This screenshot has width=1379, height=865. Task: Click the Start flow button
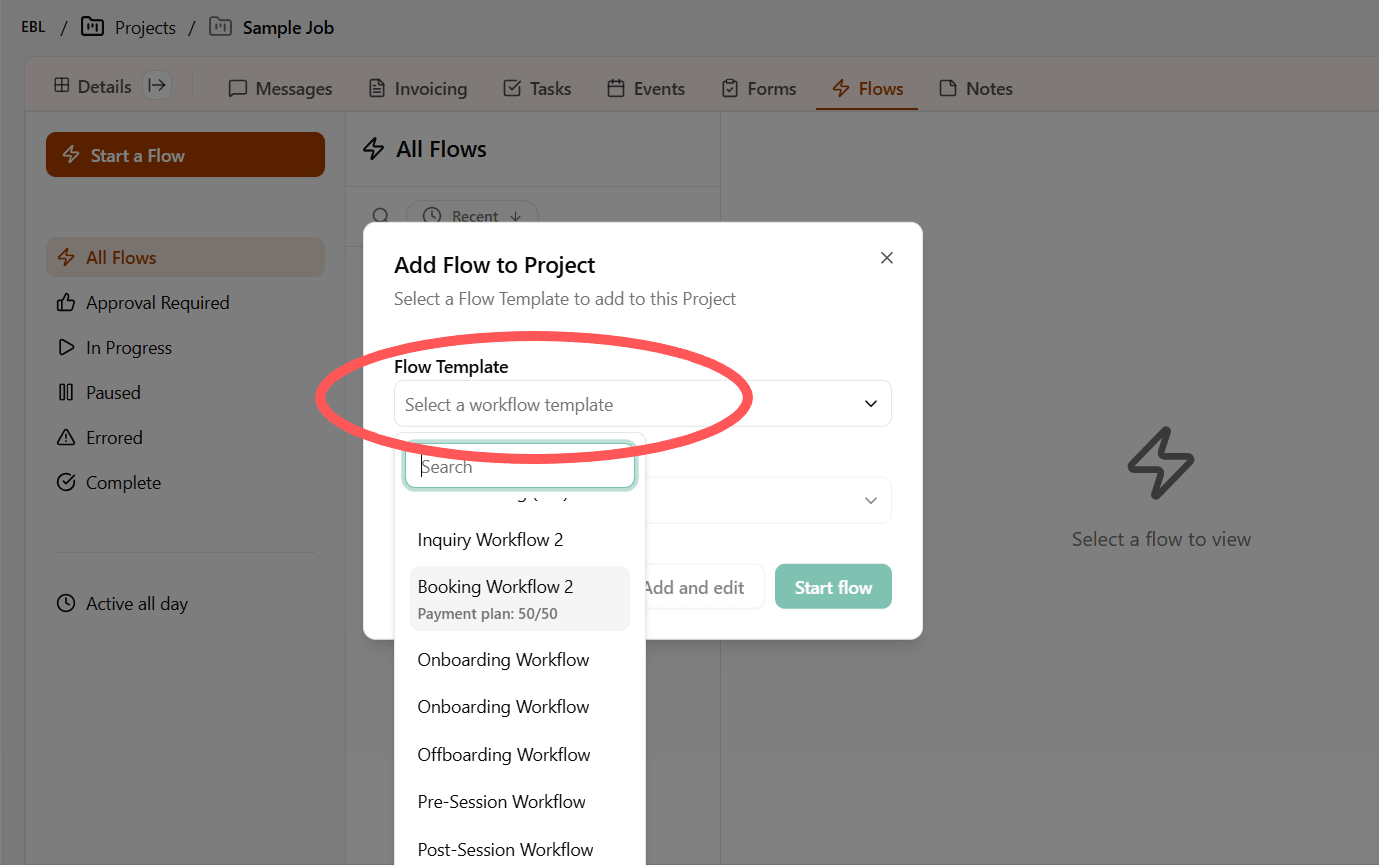point(833,587)
